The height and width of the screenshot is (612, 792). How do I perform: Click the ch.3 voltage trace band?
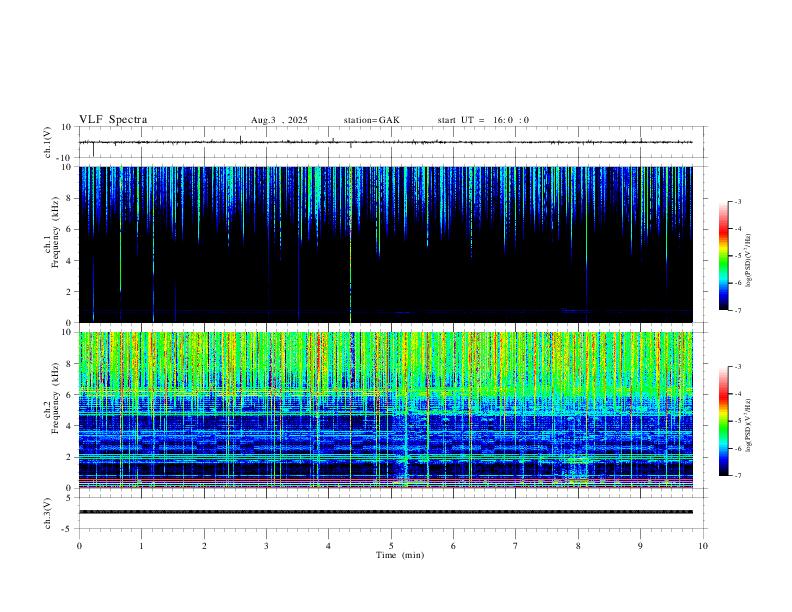click(x=385, y=512)
